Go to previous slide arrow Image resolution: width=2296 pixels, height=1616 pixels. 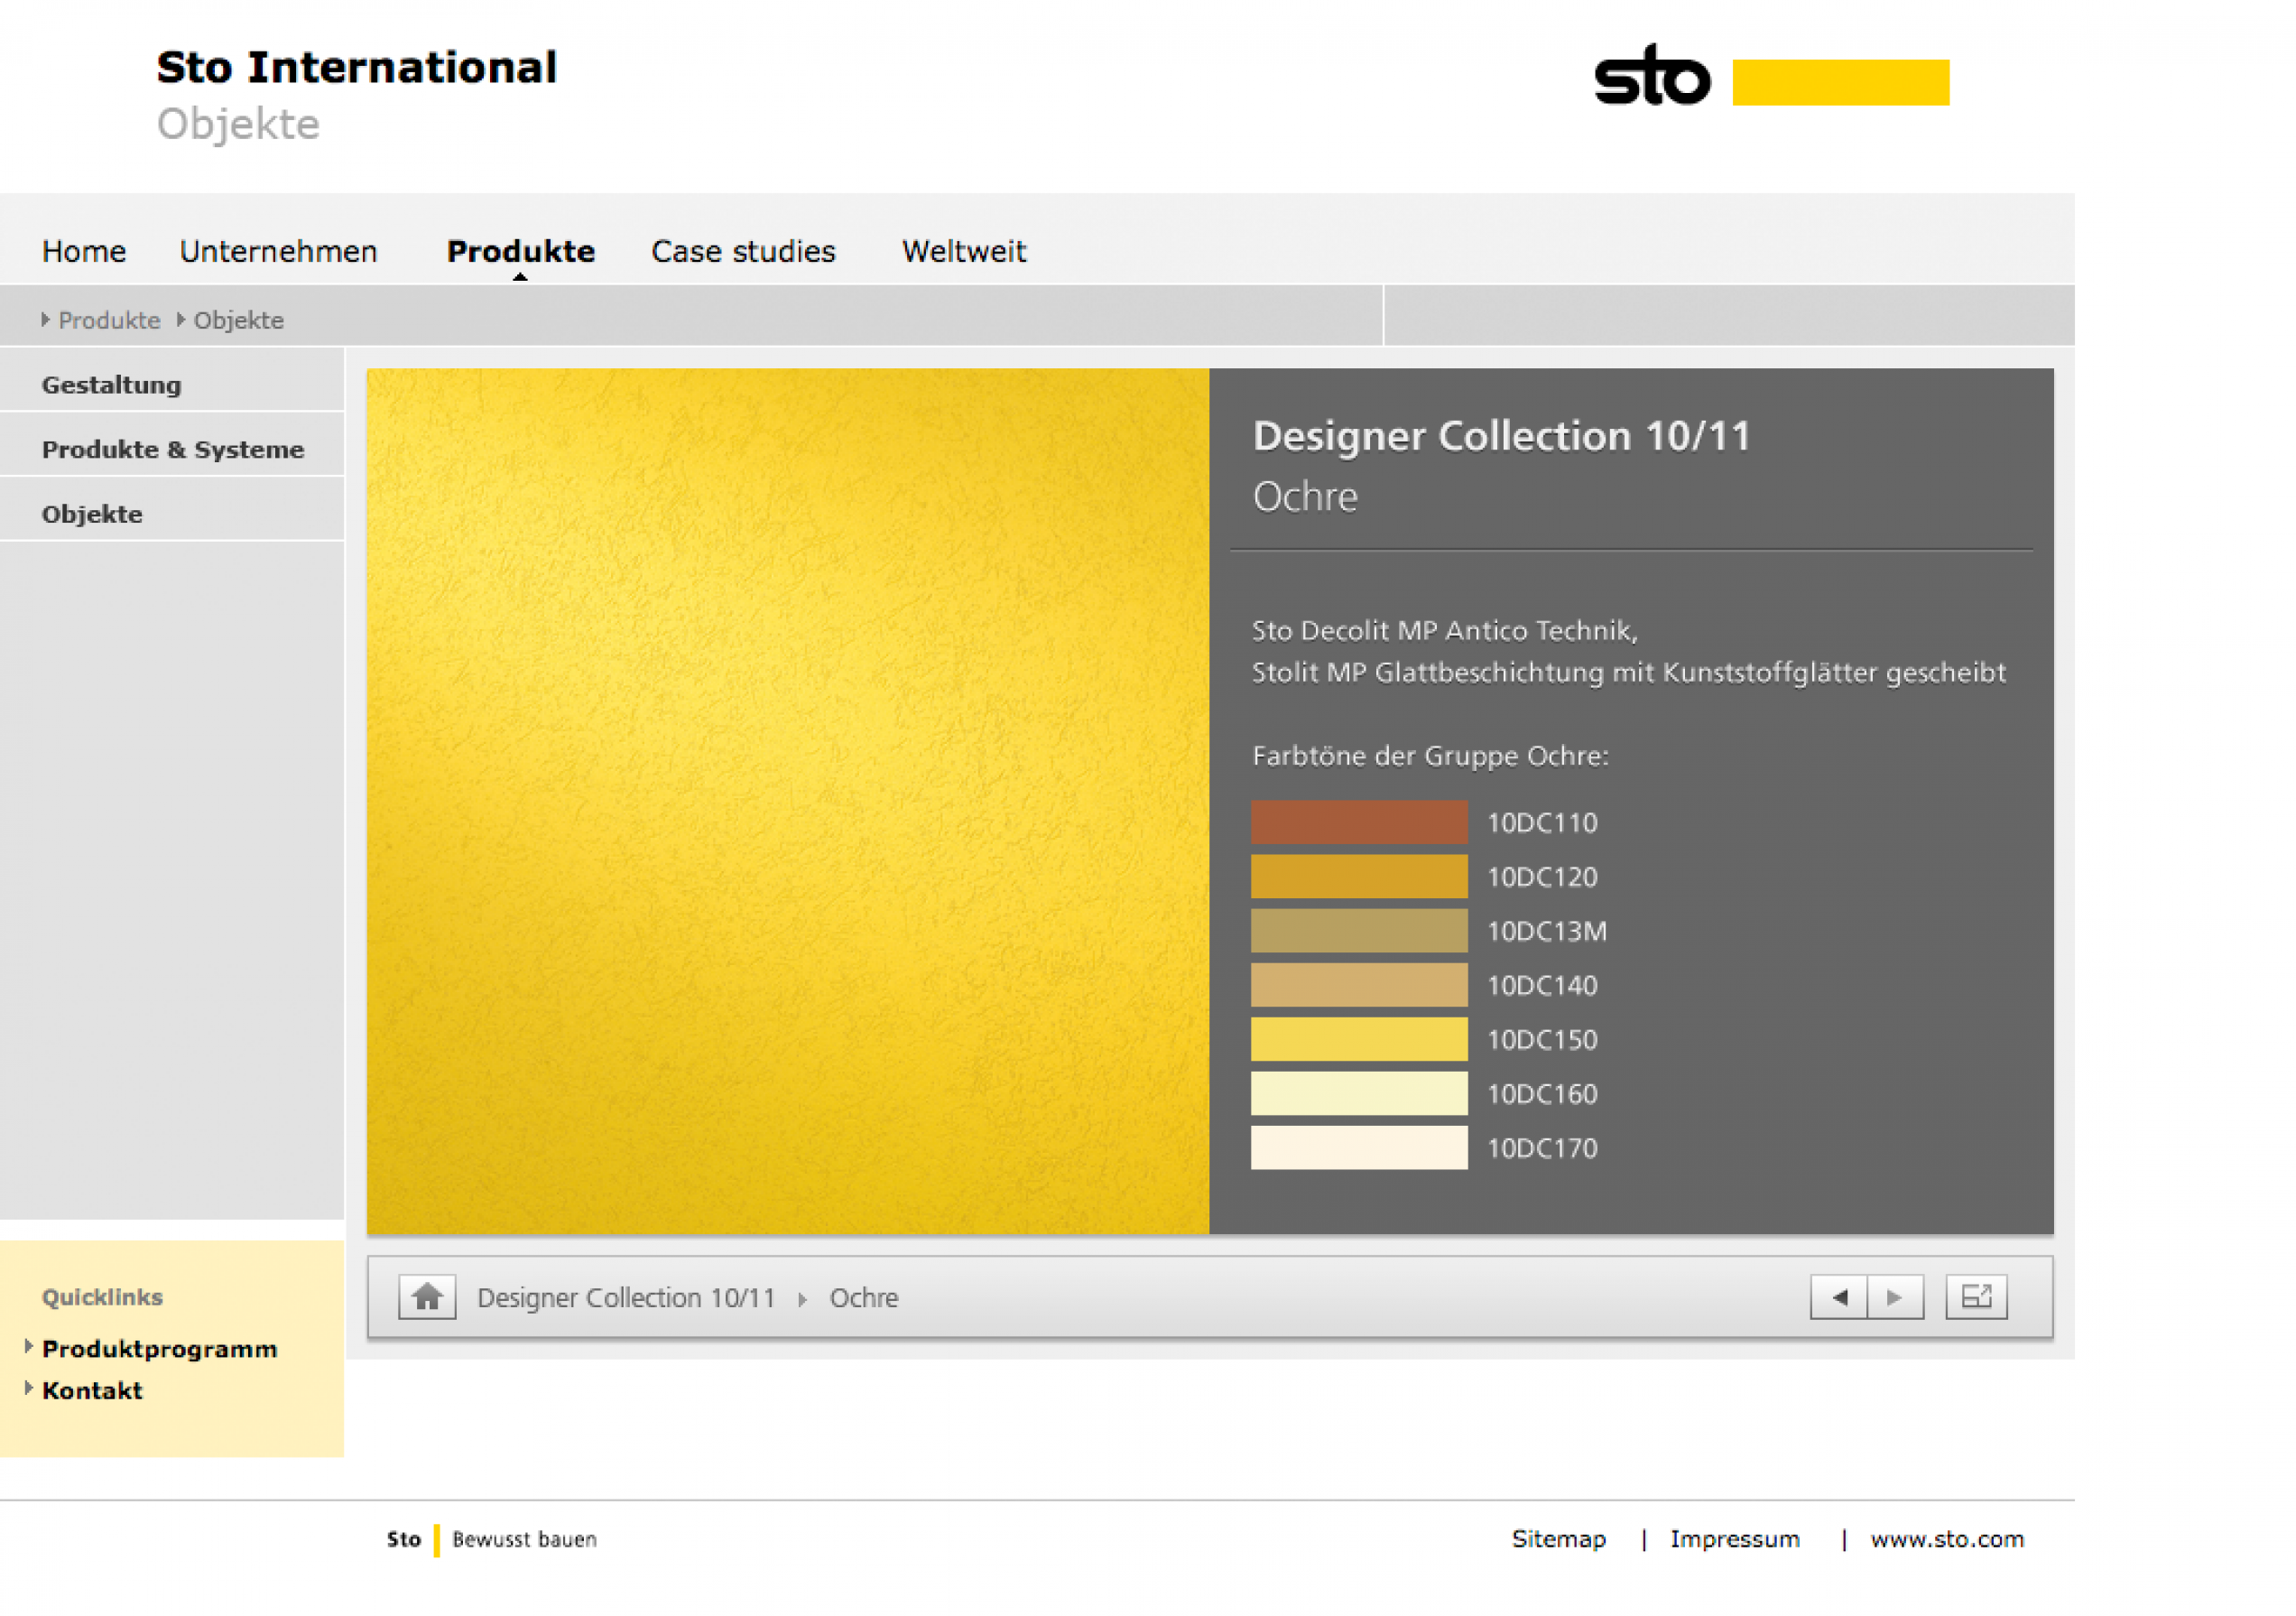1838,1297
